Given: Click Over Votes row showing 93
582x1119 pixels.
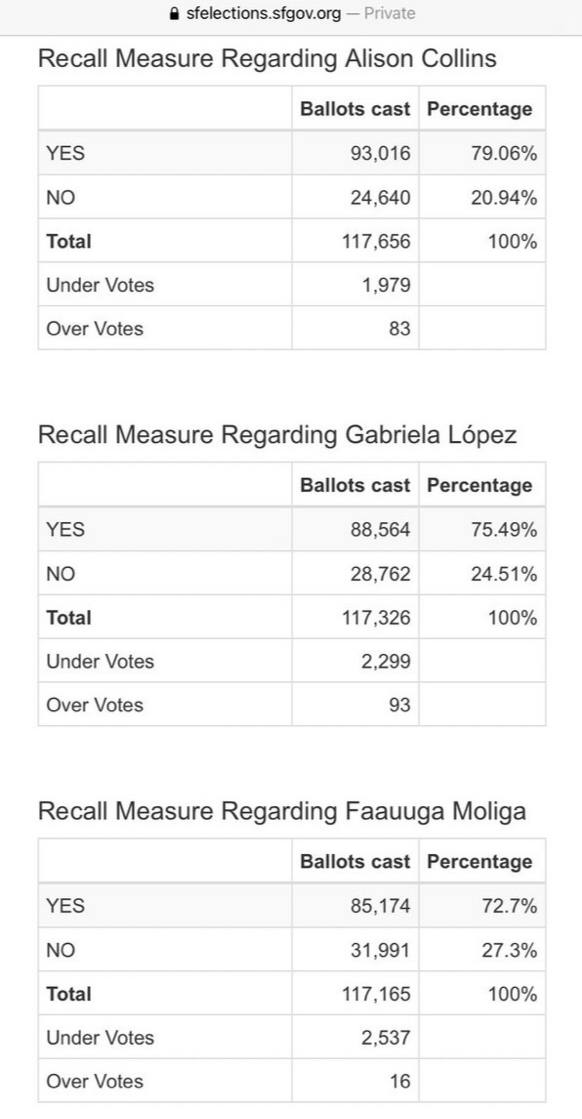Looking at the screenshot, I should pyautogui.click(x=292, y=704).
